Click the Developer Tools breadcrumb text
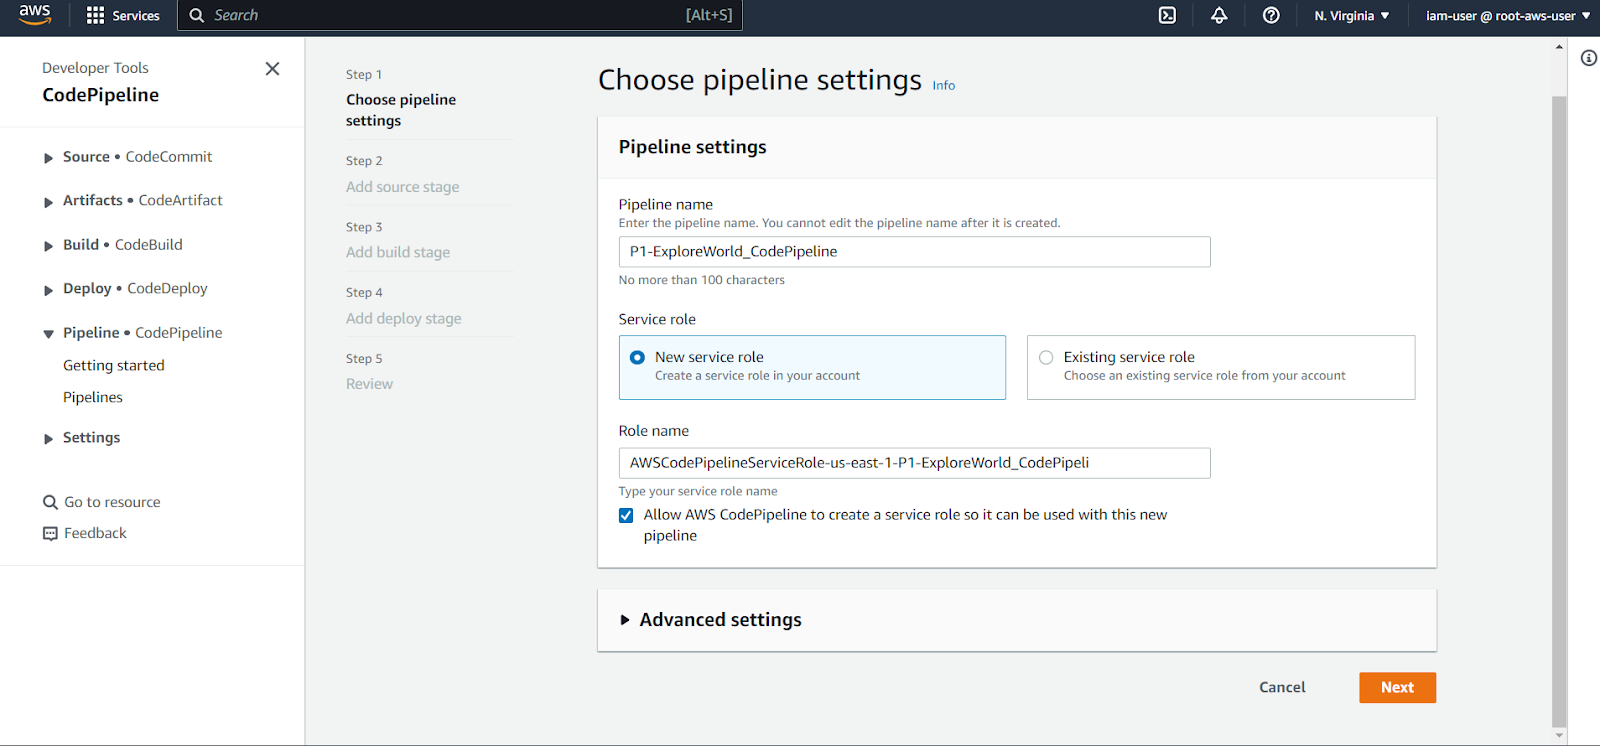Image resolution: width=1600 pixels, height=746 pixels. click(95, 68)
